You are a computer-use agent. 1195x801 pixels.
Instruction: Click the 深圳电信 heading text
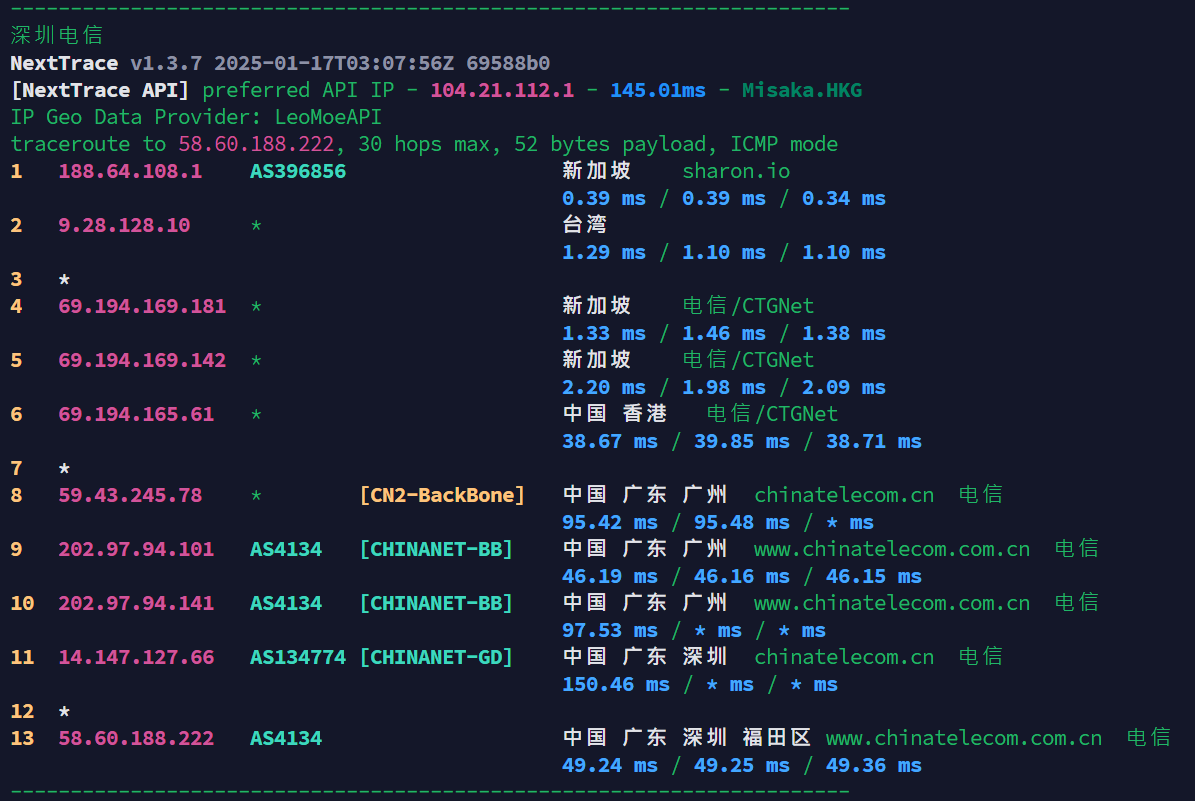tap(57, 35)
